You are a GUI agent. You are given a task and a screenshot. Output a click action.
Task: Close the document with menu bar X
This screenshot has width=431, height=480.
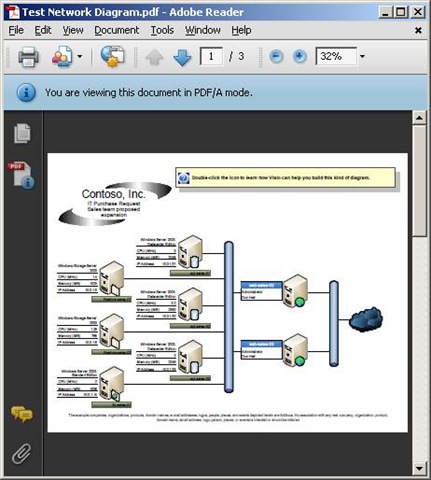pyautogui.click(x=418, y=30)
